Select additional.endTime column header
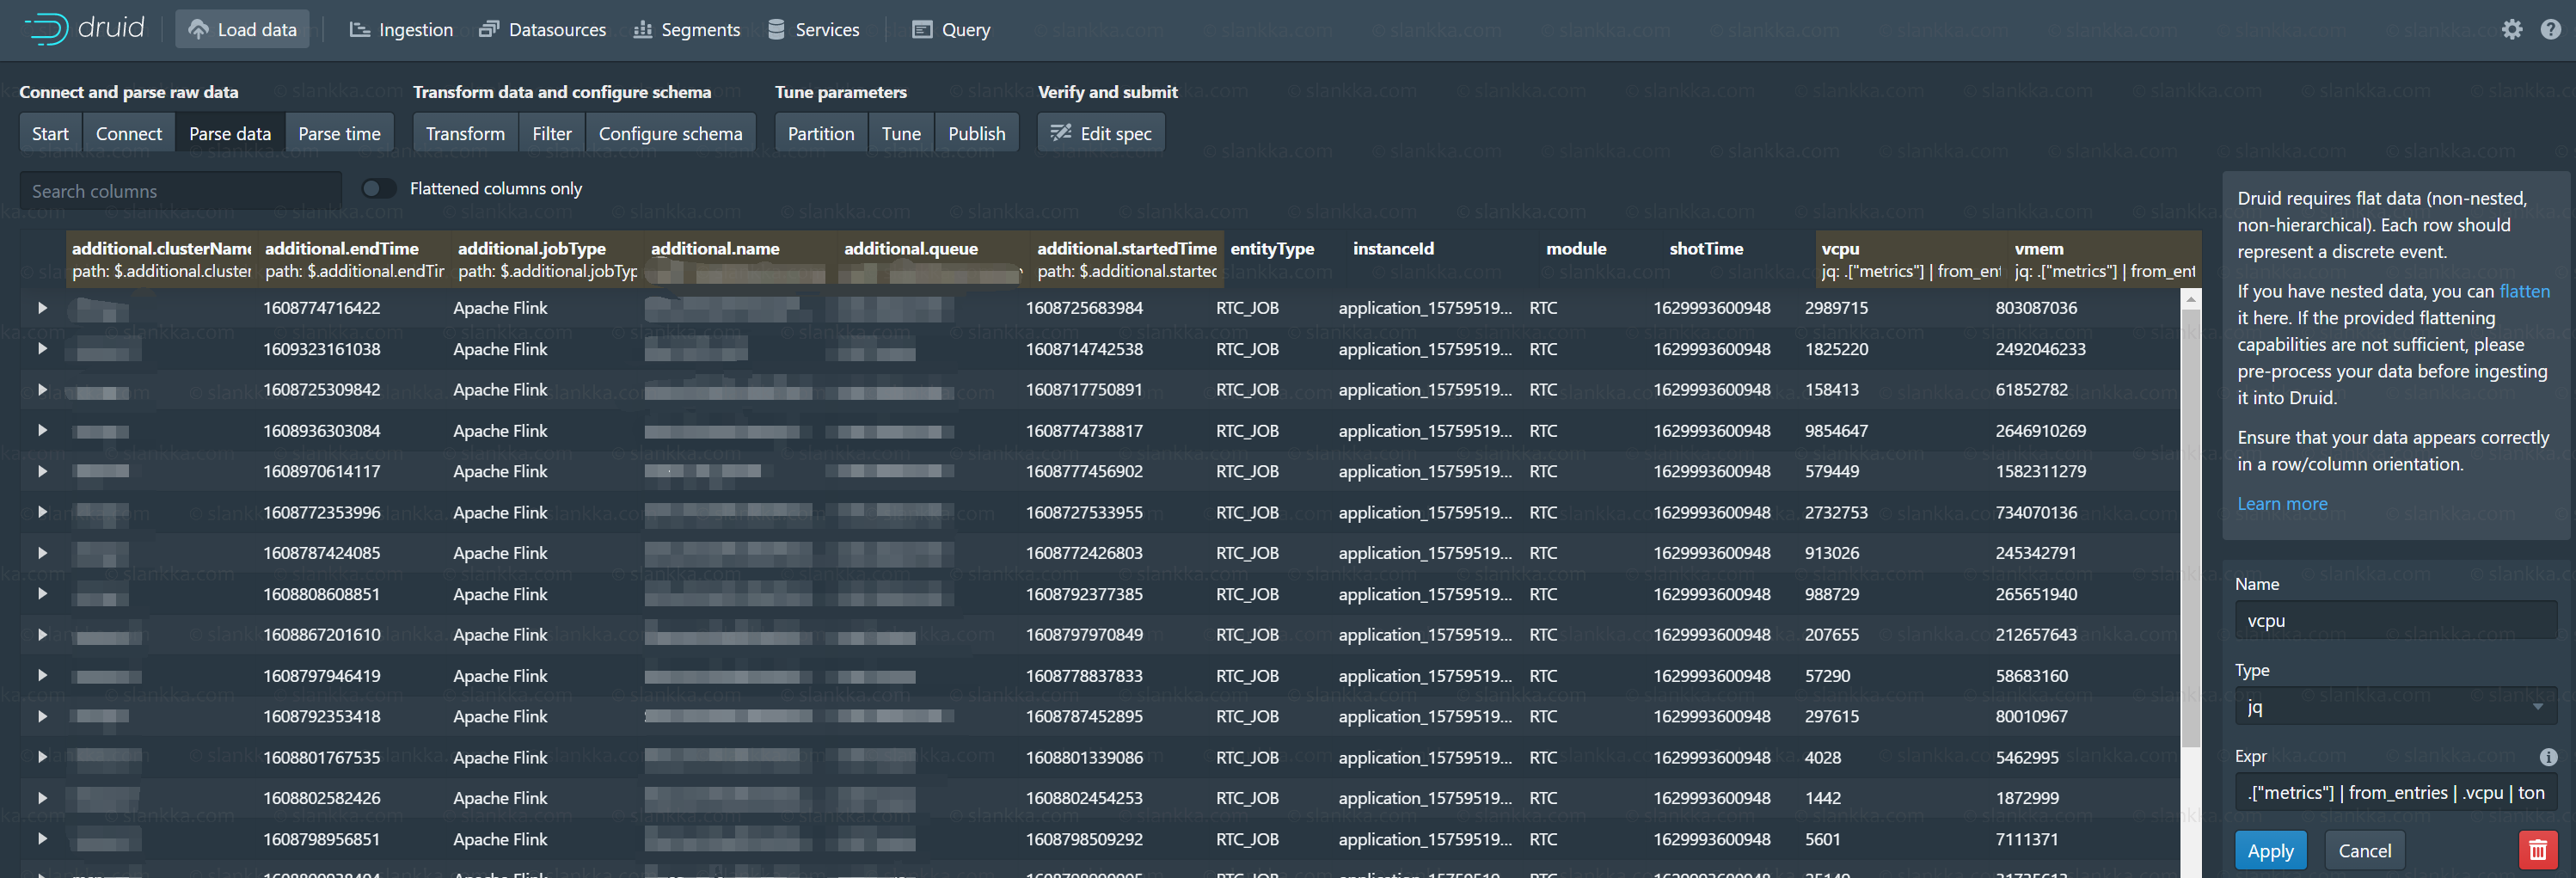This screenshot has width=2576, height=878. (x=354, y=259)
